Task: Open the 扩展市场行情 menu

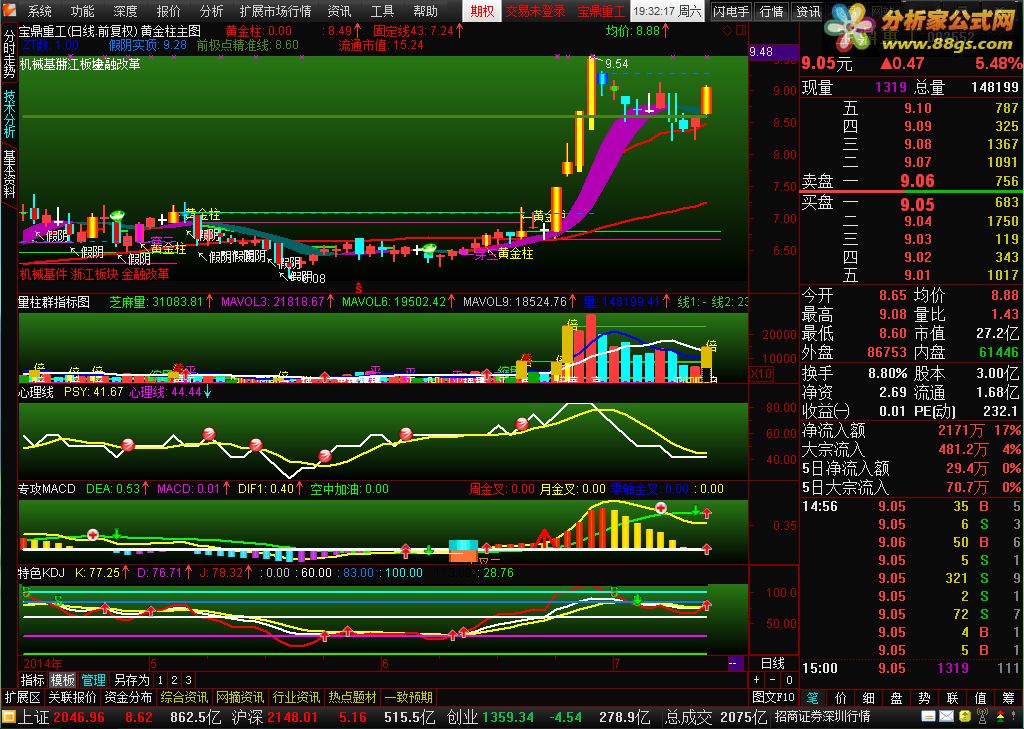Action: click(275, 11)
